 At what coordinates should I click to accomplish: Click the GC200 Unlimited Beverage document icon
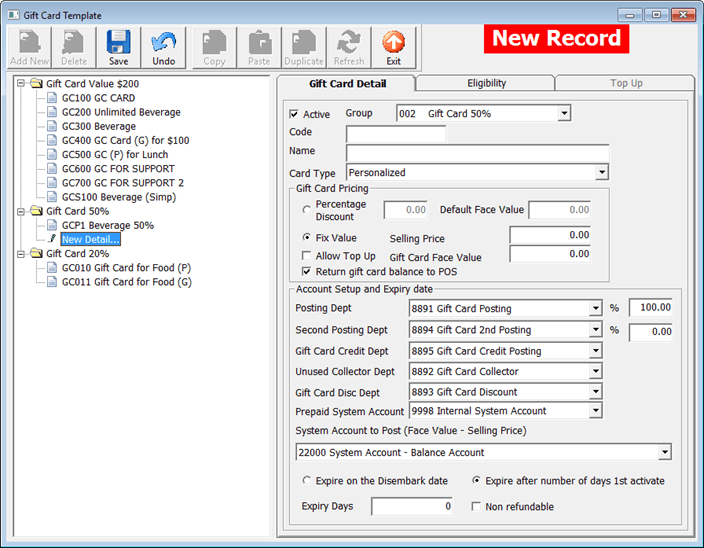point(52,112)
